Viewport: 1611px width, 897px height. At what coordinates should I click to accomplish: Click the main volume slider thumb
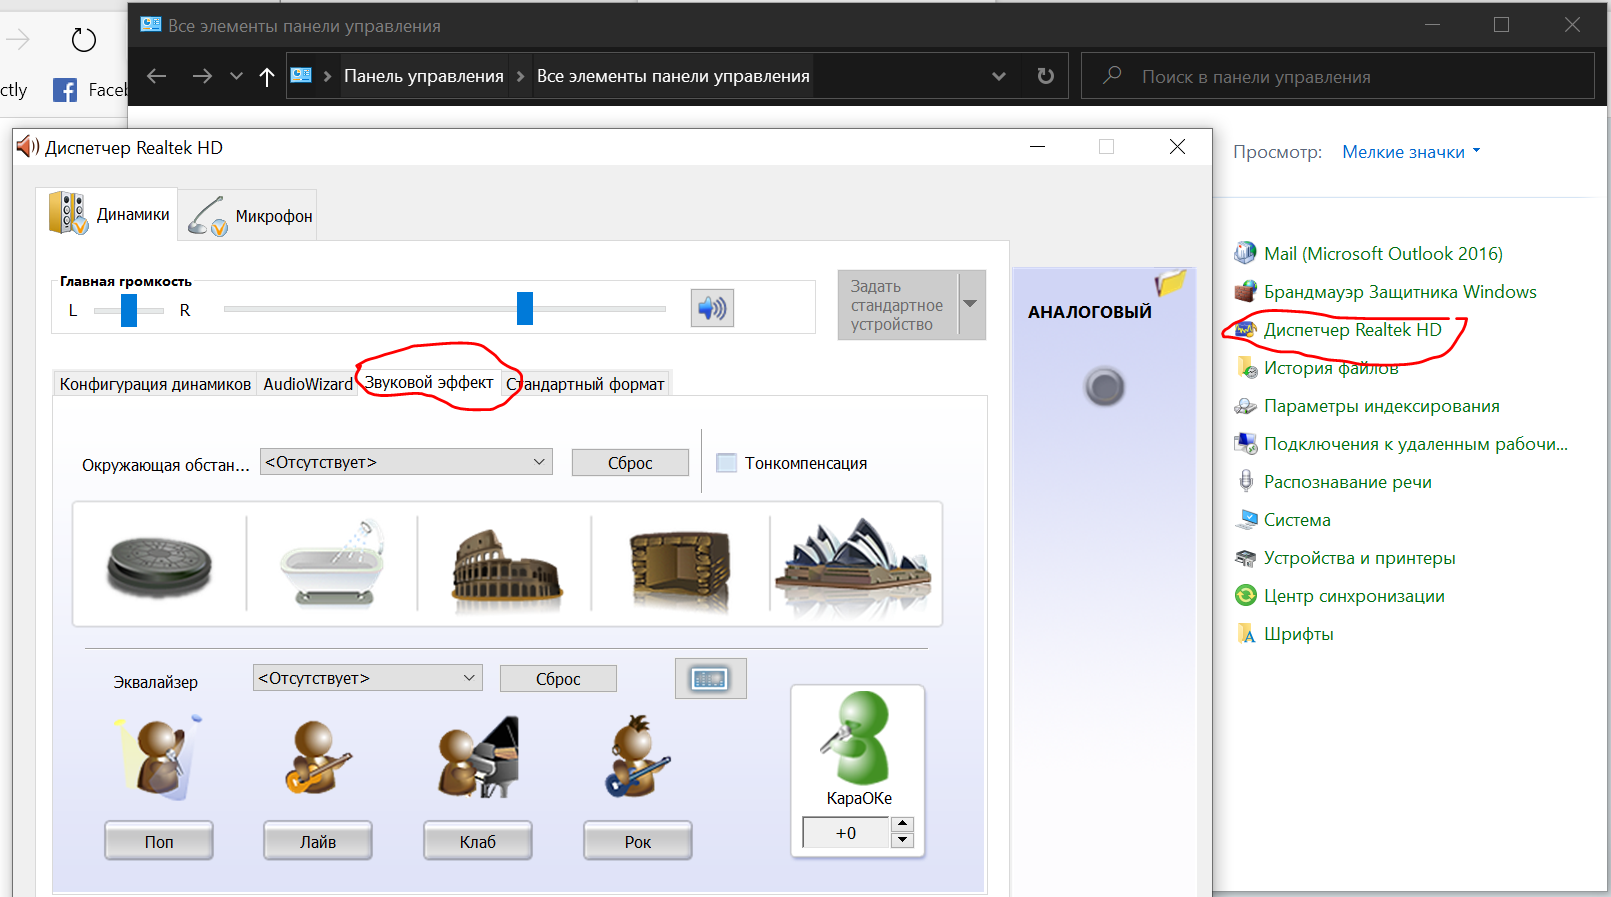pyautogui.click(x=525, y=308)
